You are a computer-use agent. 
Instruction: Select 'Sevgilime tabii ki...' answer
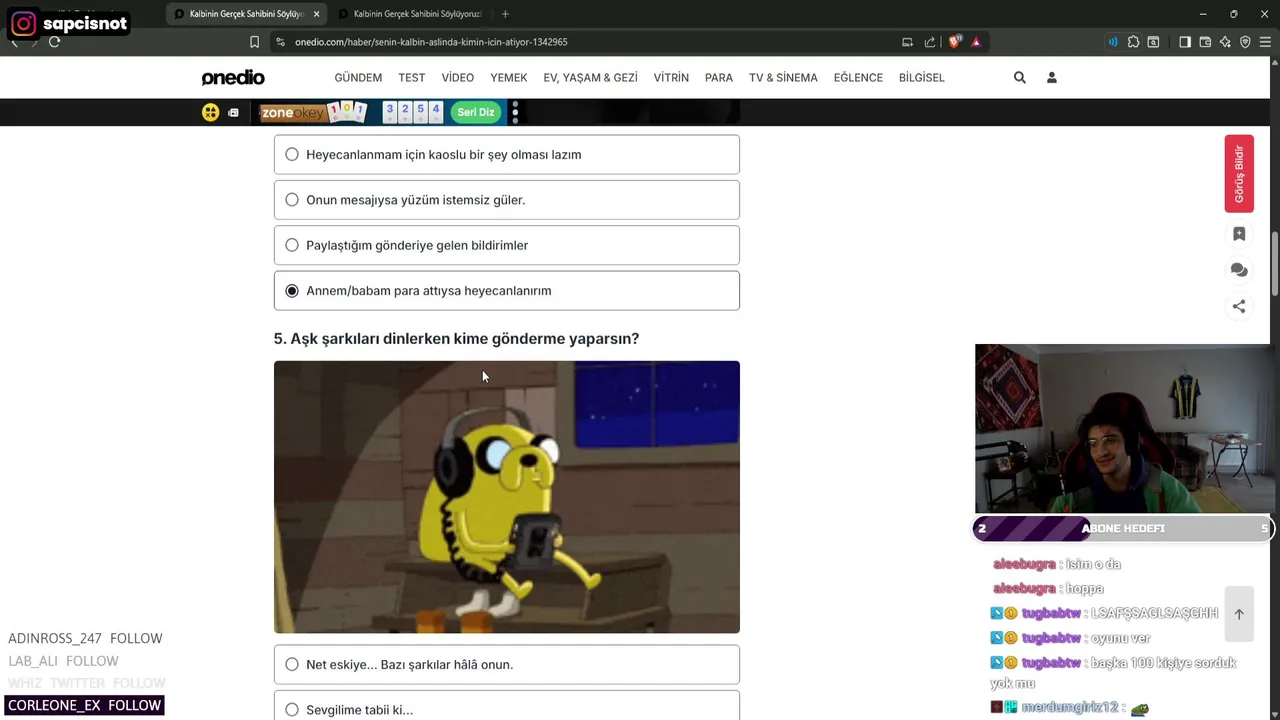click(507, 705)
